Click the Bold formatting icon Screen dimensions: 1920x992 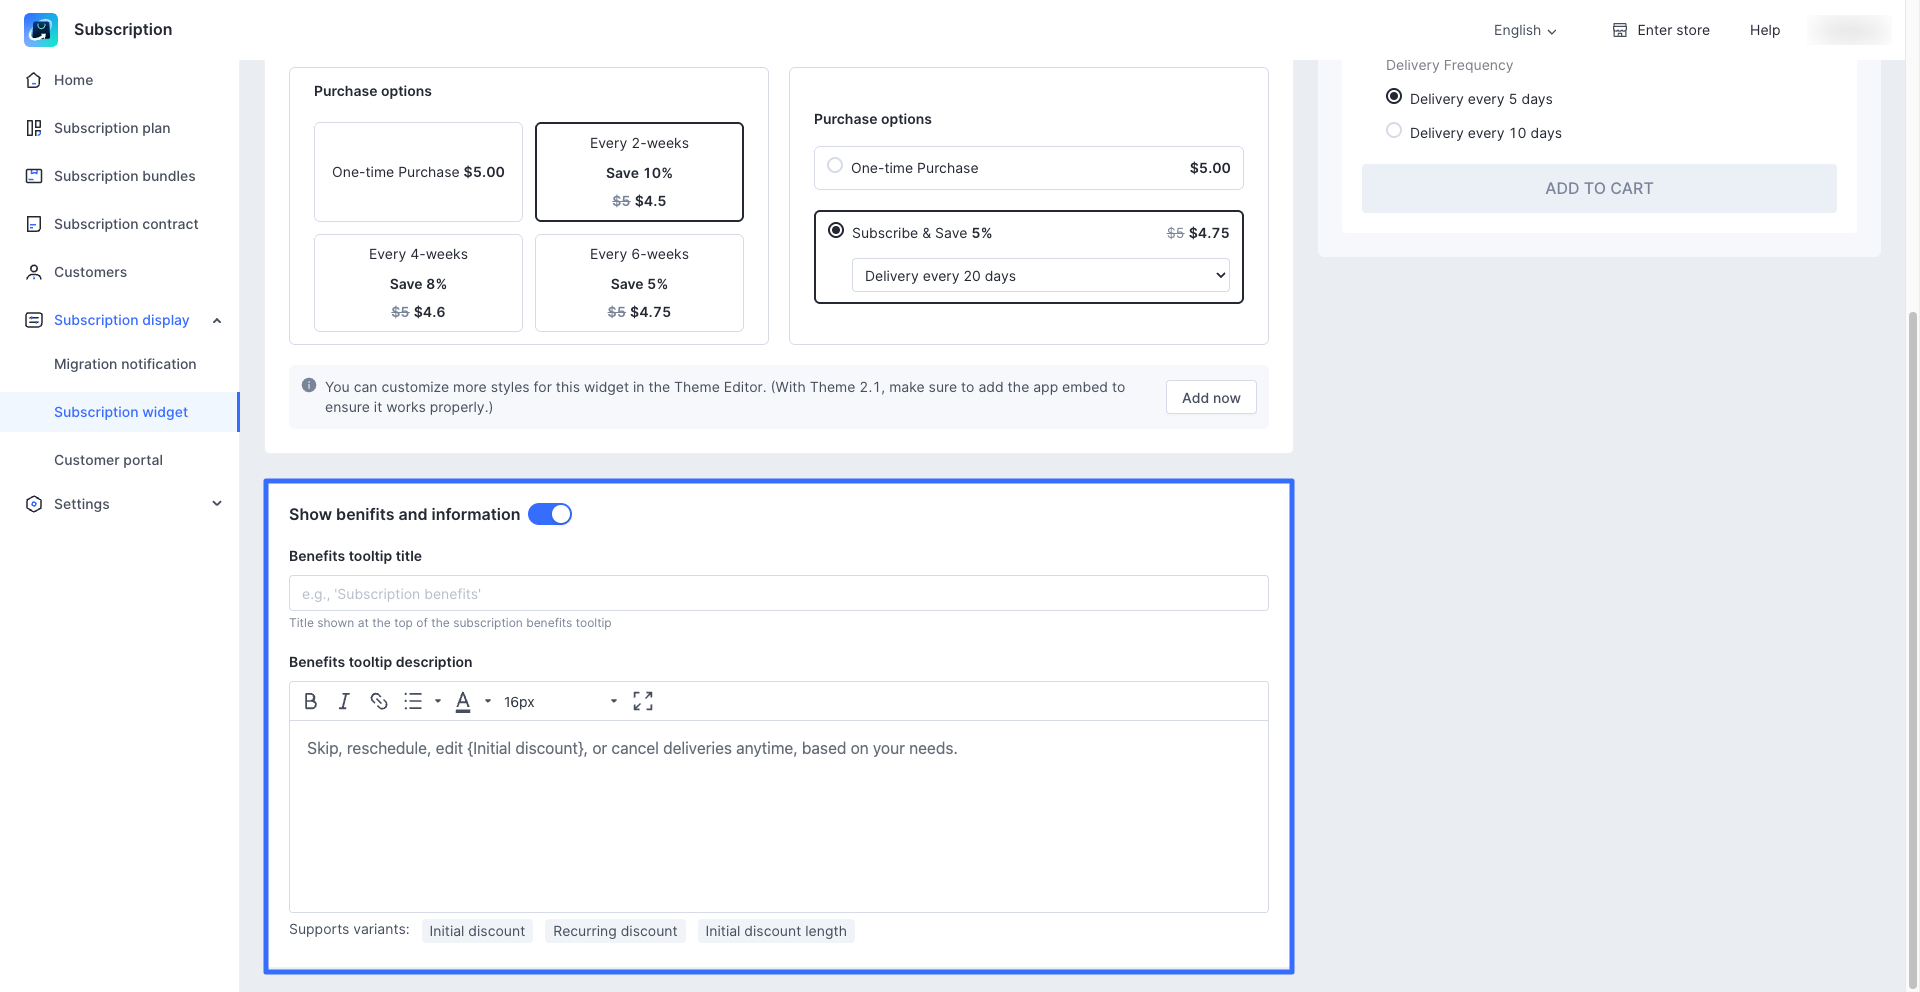[311, 702]
